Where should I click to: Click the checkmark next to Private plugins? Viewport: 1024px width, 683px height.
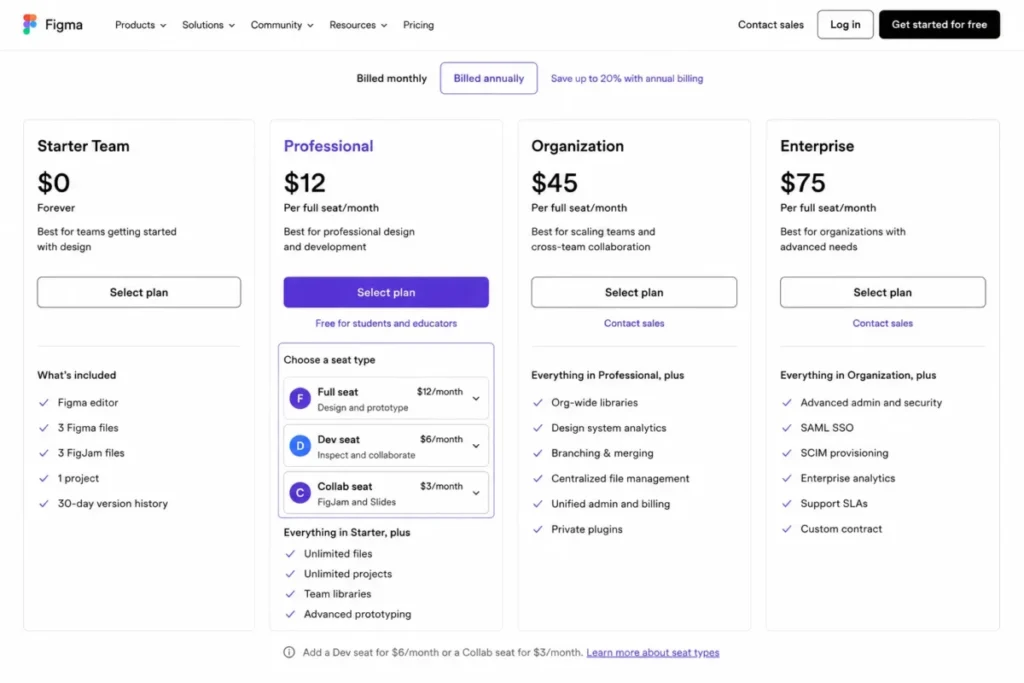[x=537, y=530]
